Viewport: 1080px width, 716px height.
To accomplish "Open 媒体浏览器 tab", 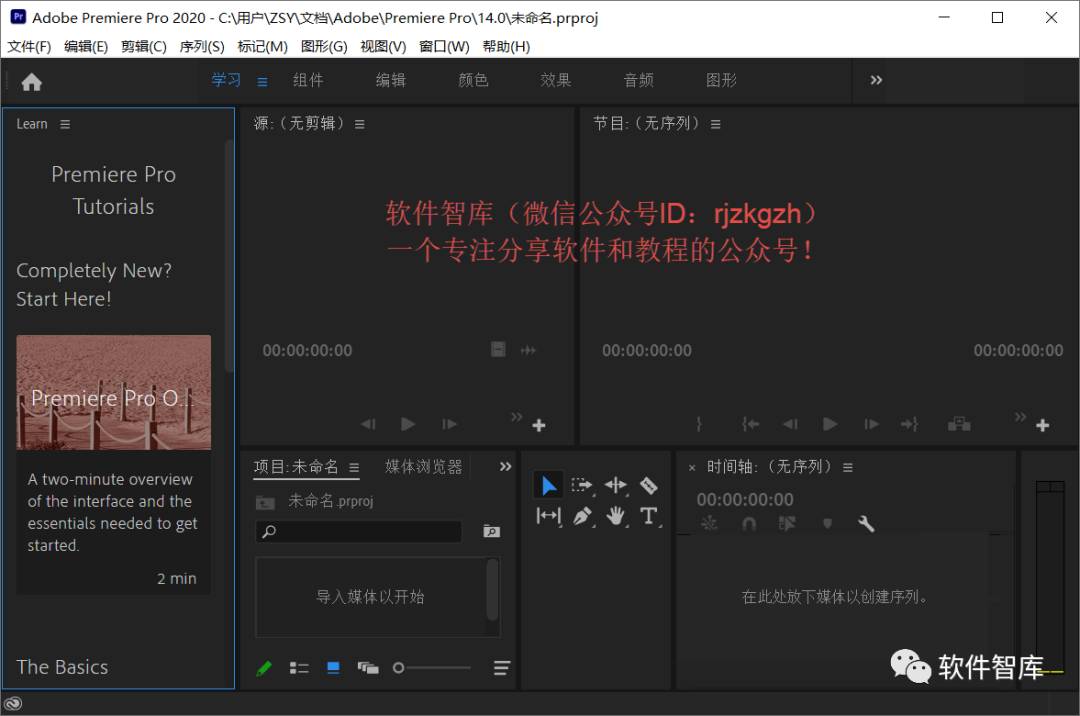I will (x=424, y=467).
